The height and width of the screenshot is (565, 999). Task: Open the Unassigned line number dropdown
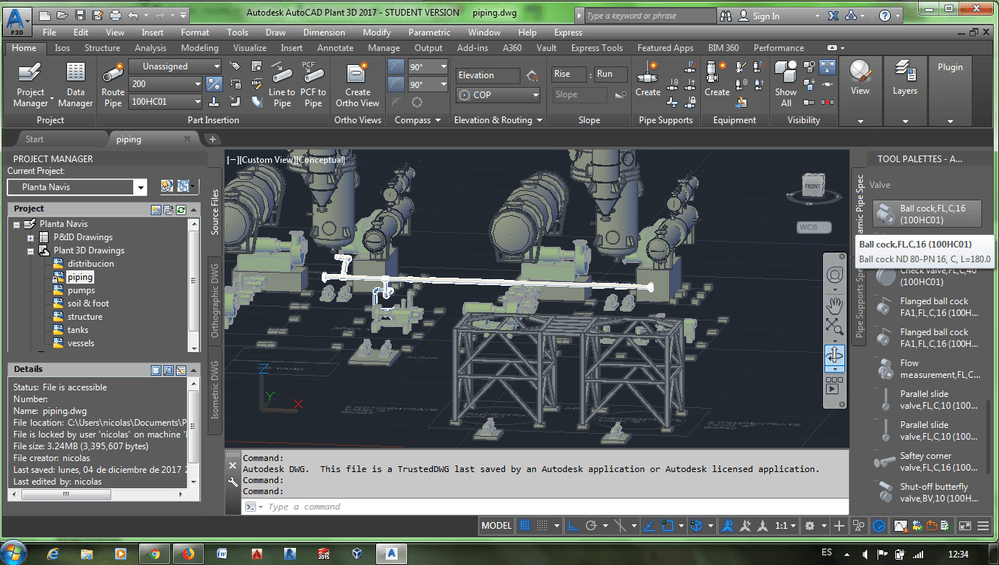coord(174,67)
